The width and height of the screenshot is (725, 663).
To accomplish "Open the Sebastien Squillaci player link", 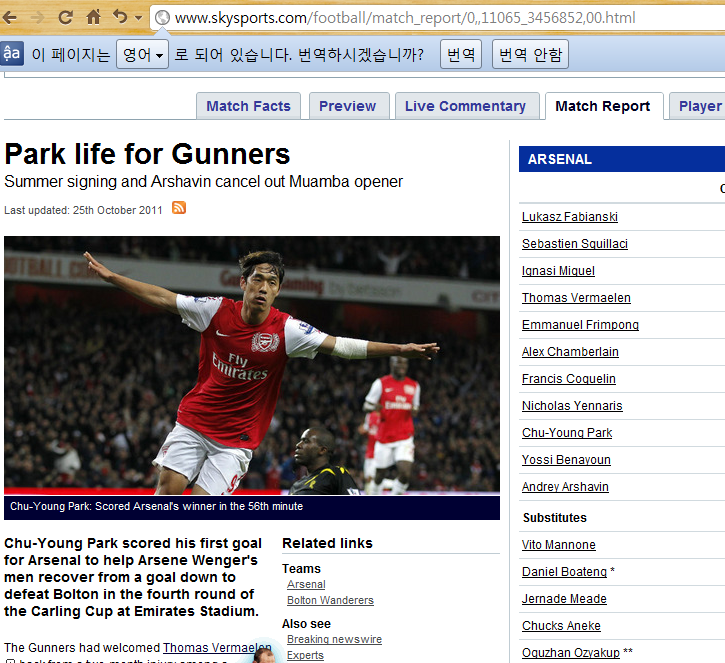I will (x=575, y=244).
